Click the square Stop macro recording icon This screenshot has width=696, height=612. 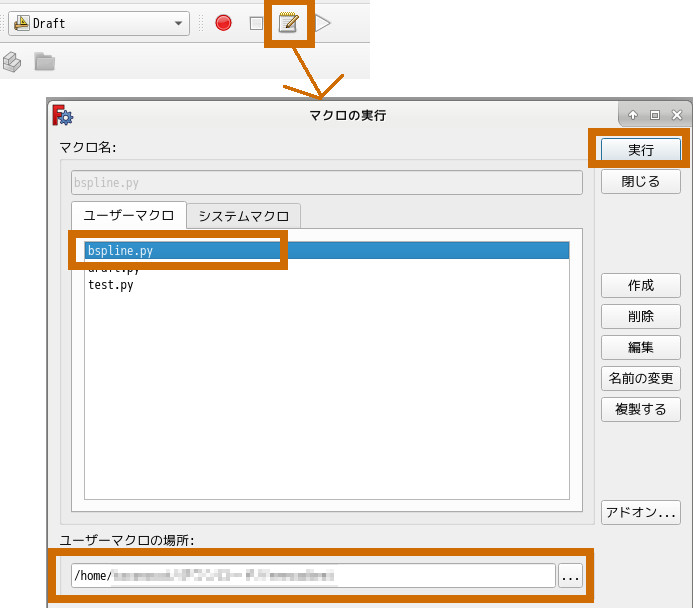(257, 23)
